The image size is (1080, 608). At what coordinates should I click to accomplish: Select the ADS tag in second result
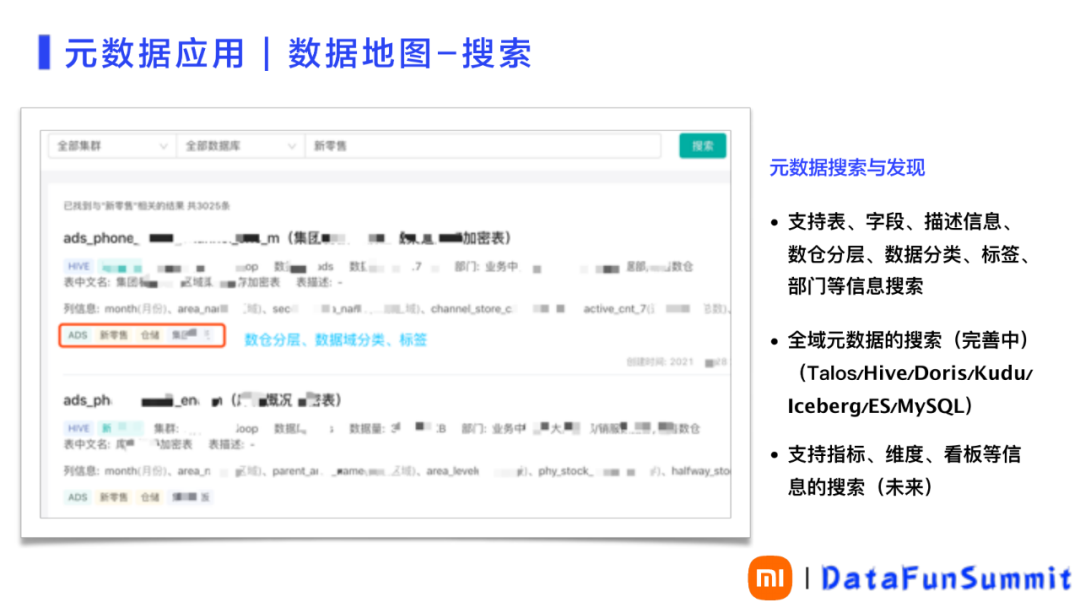[77, 497]
